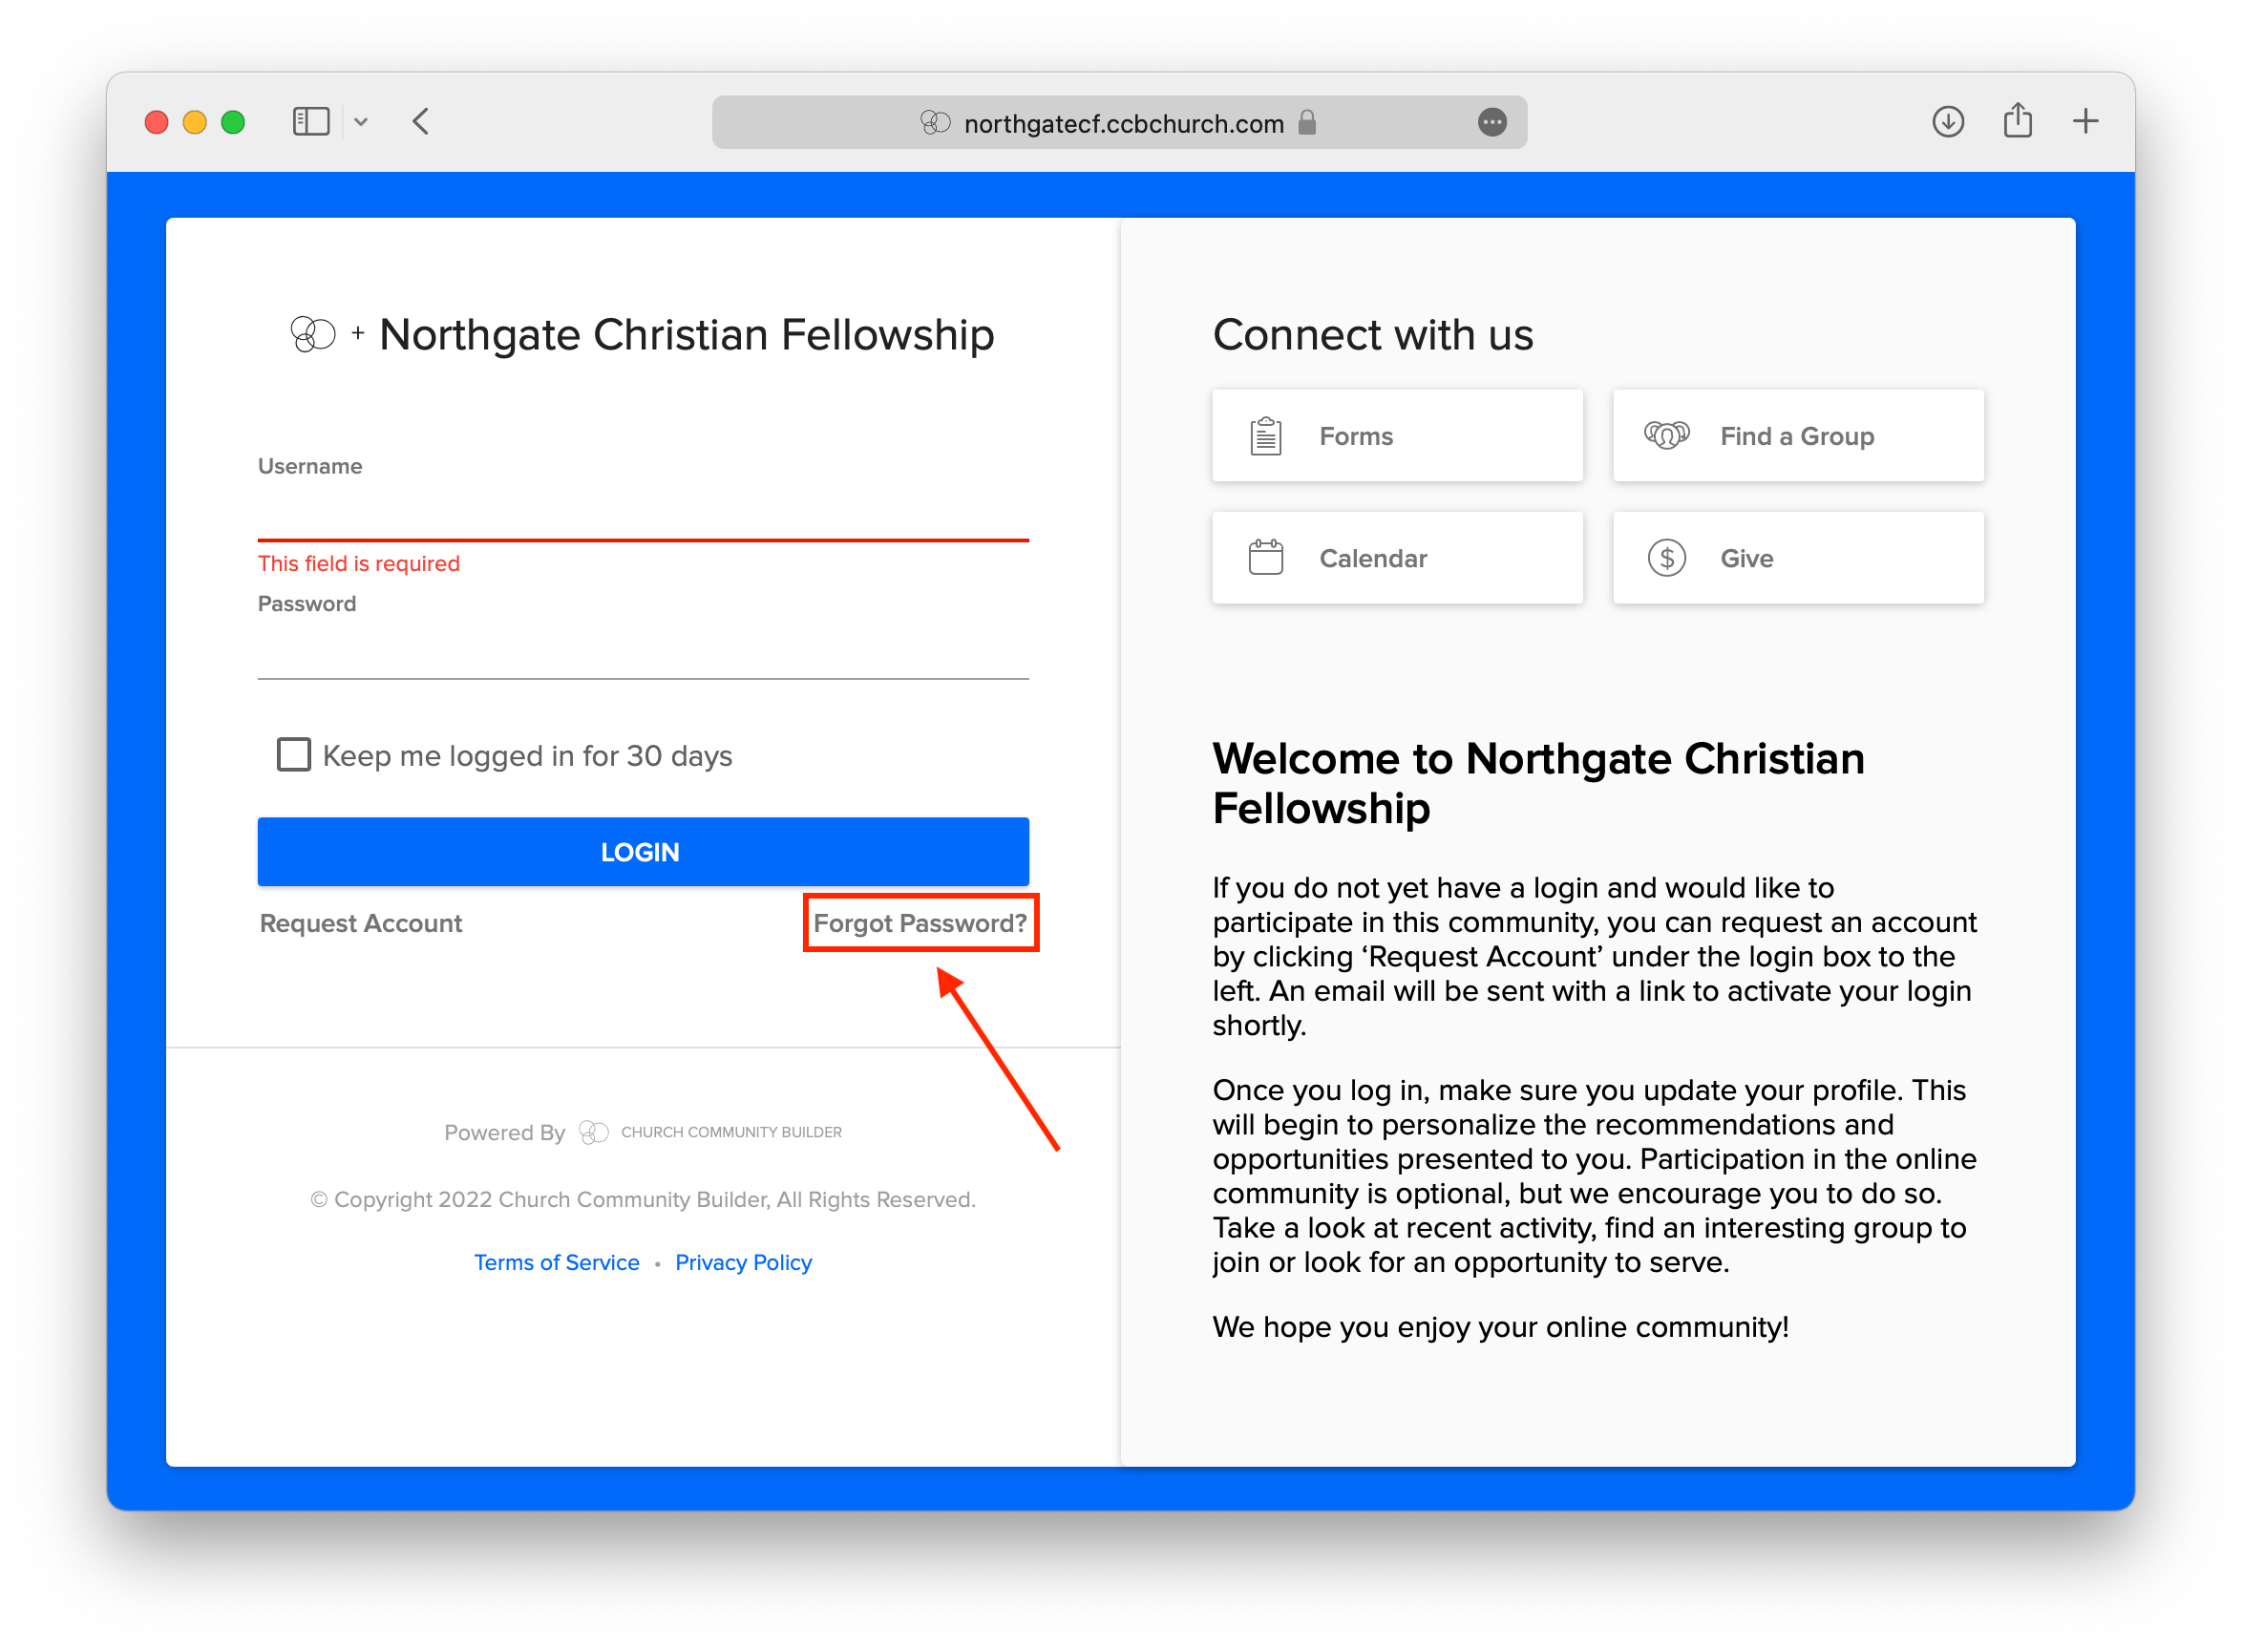Click the Calendar icon
This screenshot has height=1652, width=2242.
tap(1265, 557)
